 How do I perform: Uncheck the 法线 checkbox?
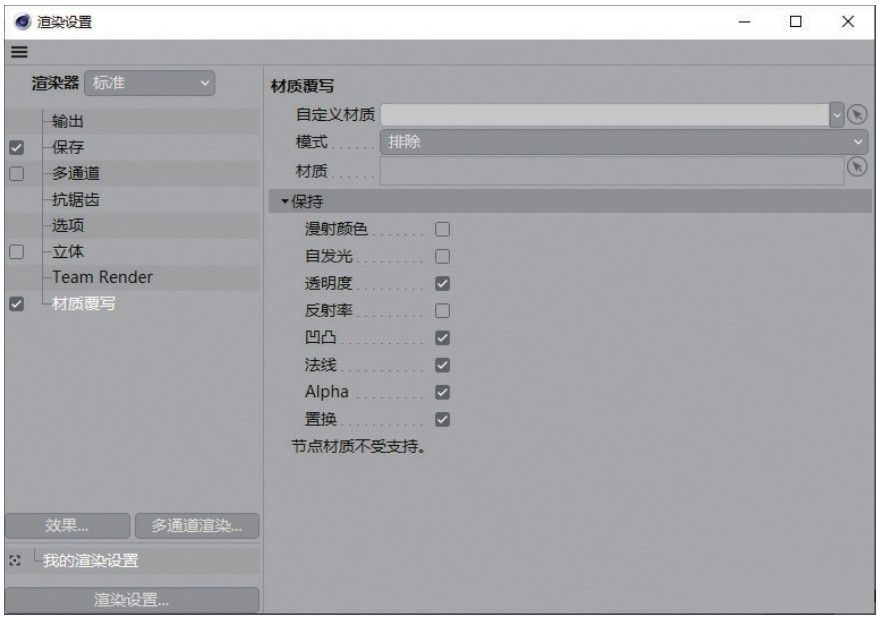442,365
